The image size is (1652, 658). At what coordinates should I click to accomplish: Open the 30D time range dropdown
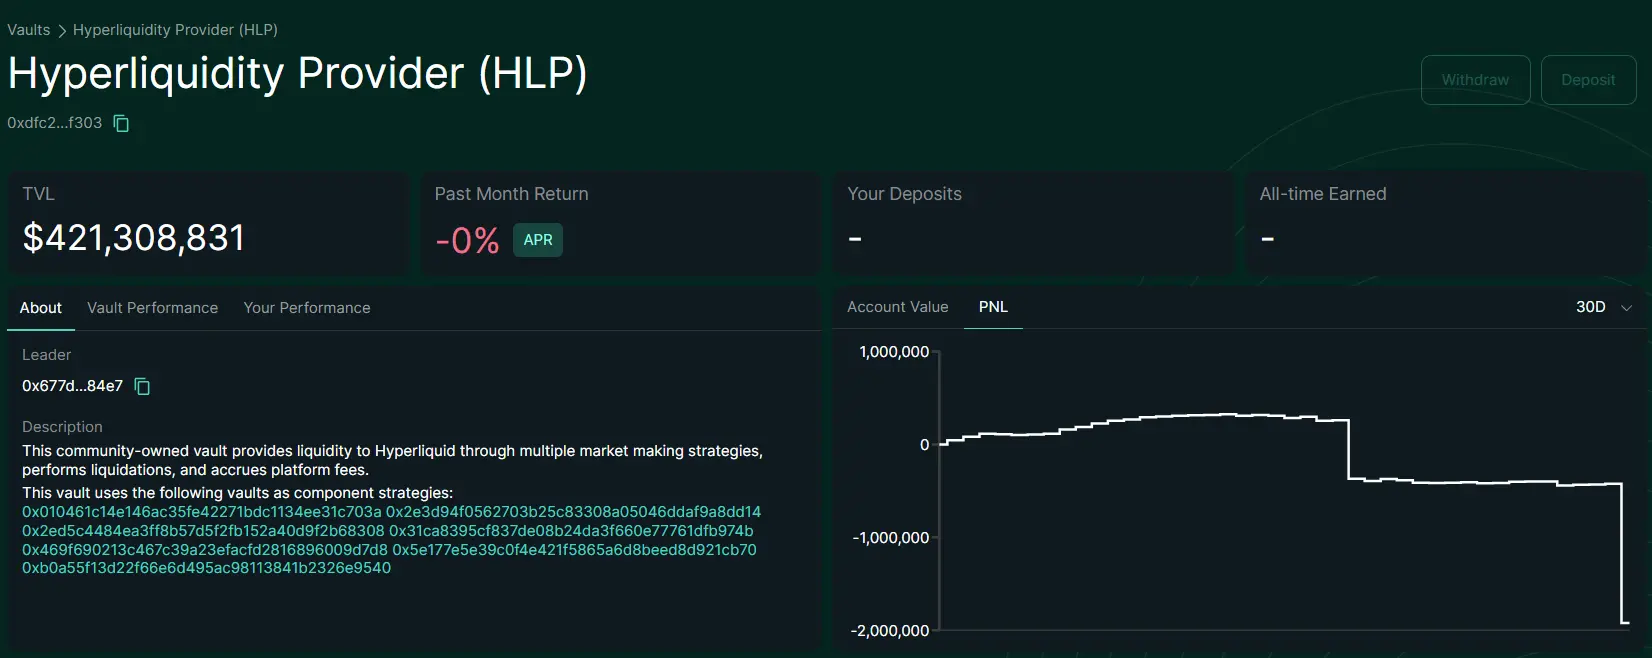[1604, 307]
